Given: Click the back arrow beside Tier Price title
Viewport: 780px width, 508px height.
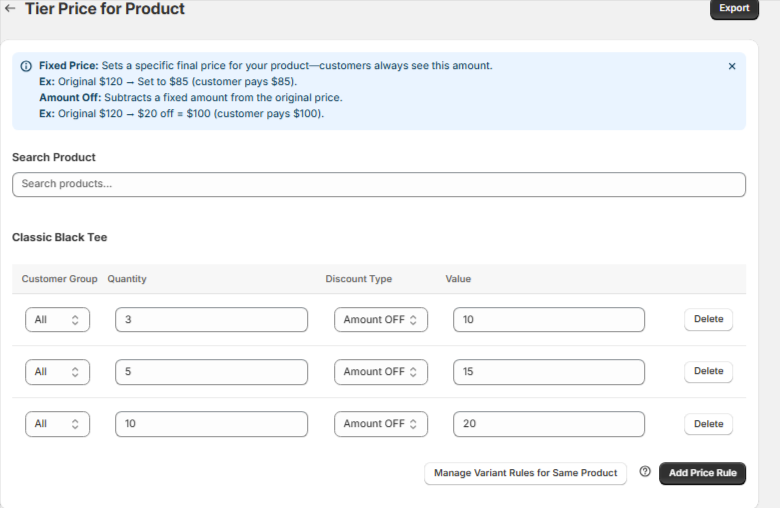Looking at the screenshot, I should [x=10, y=8].
